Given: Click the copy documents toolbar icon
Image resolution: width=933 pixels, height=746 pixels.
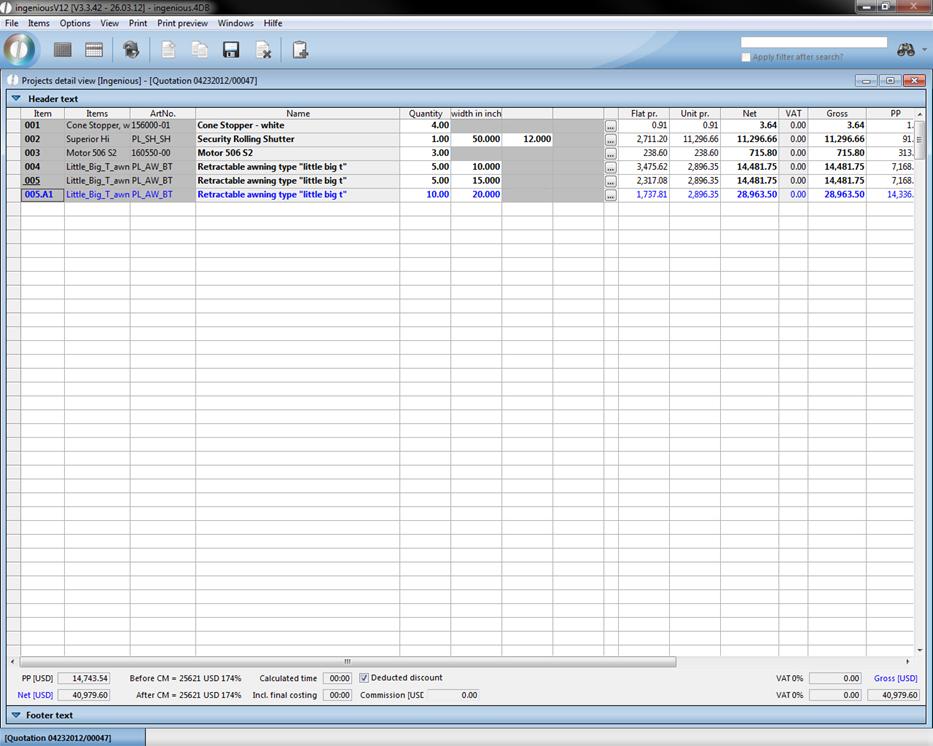Looking at the screenshot, I should [x=199, y=50].
